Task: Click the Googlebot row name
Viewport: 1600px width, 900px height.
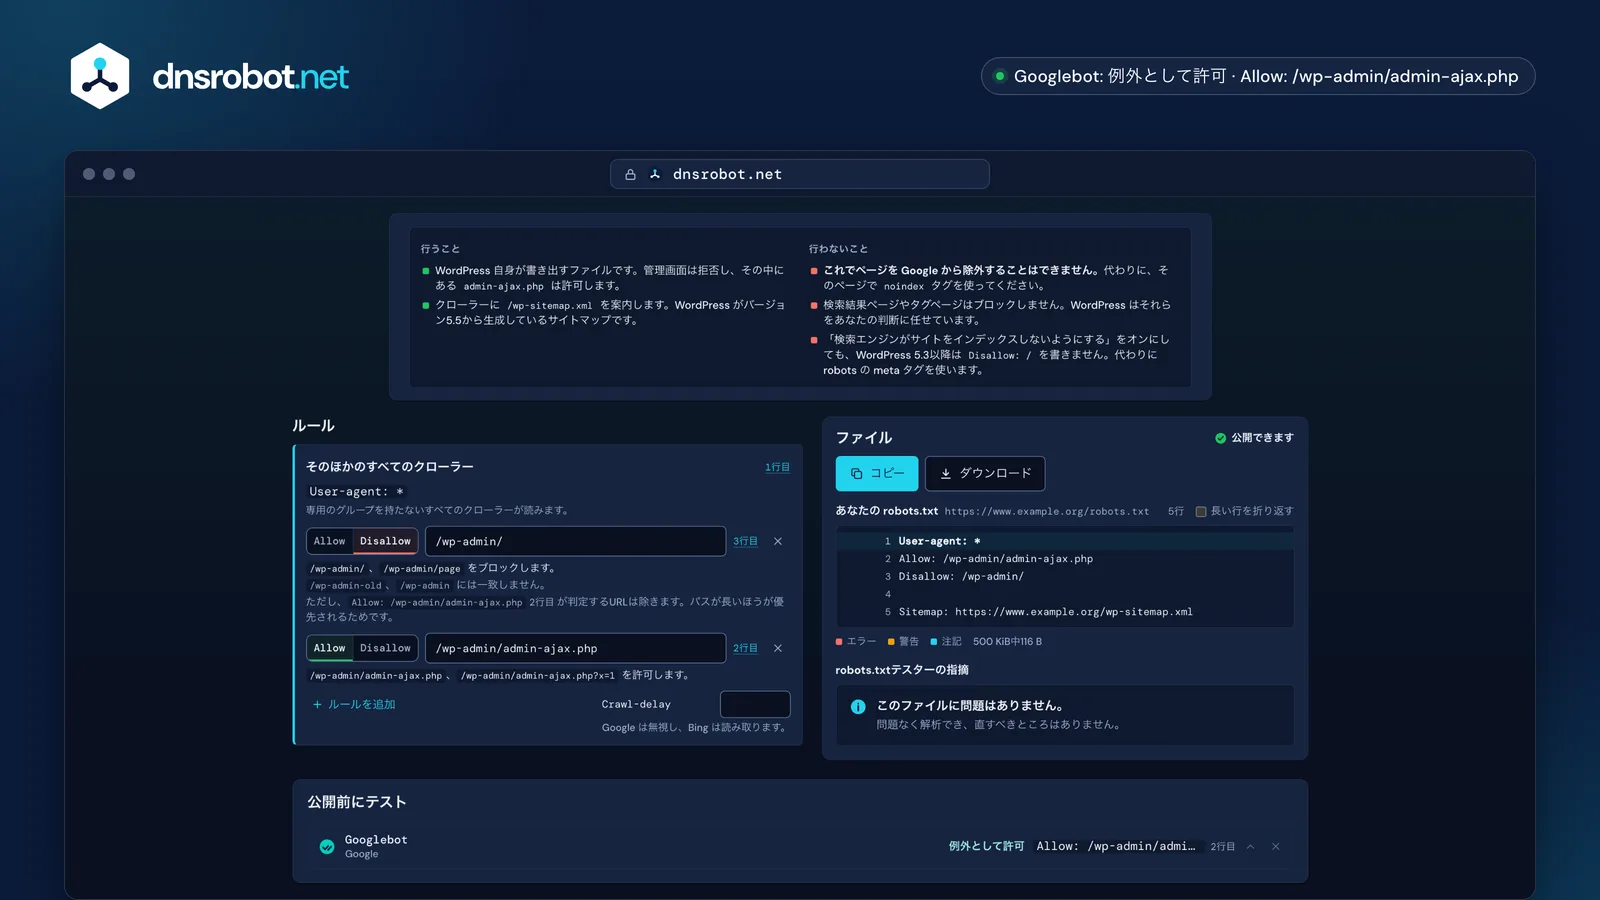Action: pos(376,840)
